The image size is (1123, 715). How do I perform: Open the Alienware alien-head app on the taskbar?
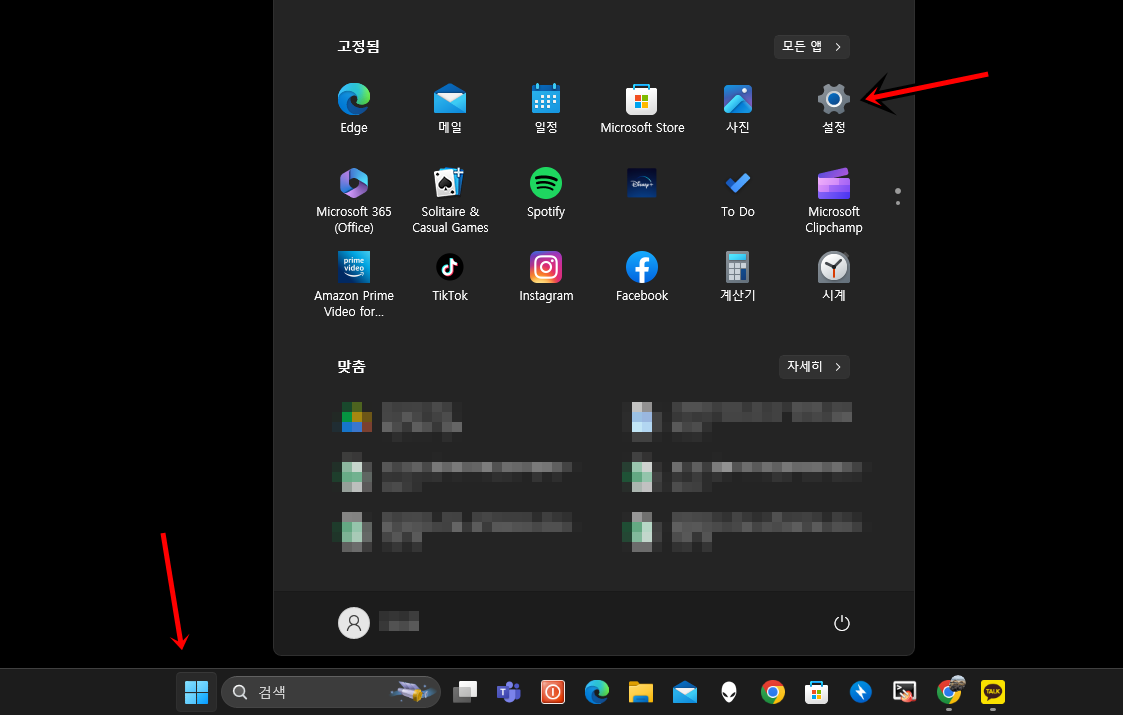pyautogui.click(x=728, y=692)
